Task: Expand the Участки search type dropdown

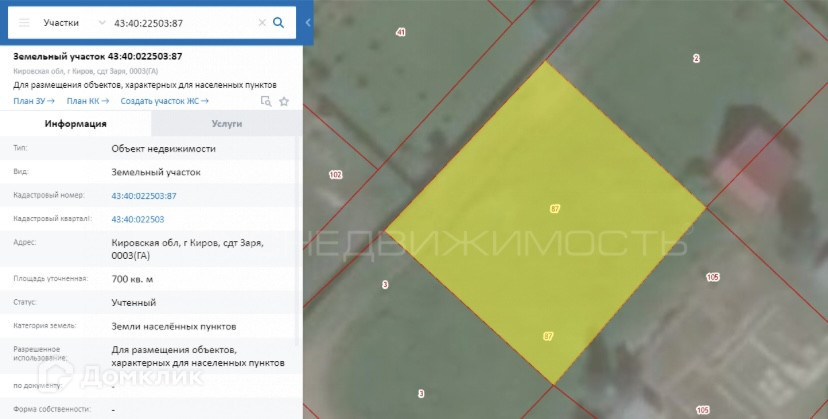Action: [102, 23]
